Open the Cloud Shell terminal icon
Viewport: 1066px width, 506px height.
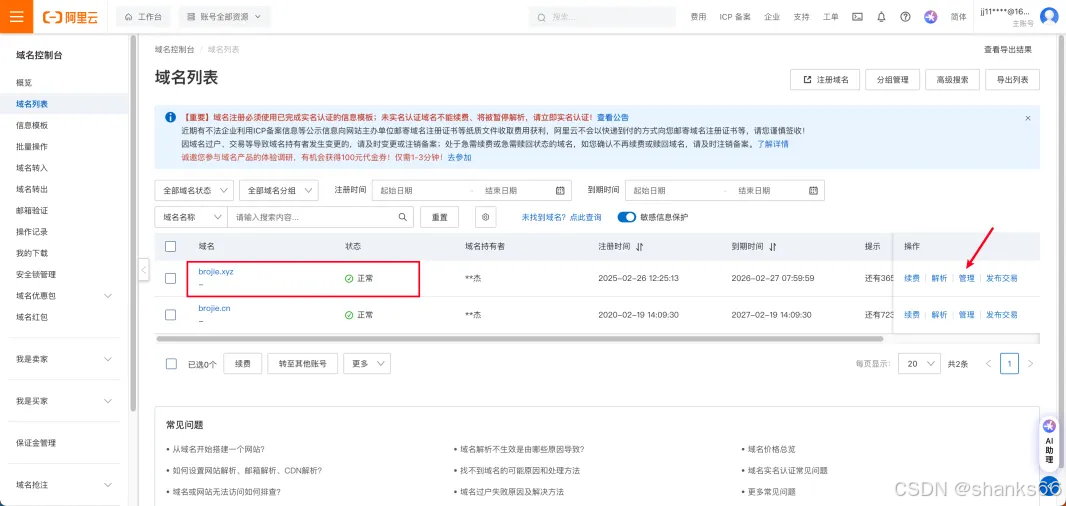tap(857, 17)
